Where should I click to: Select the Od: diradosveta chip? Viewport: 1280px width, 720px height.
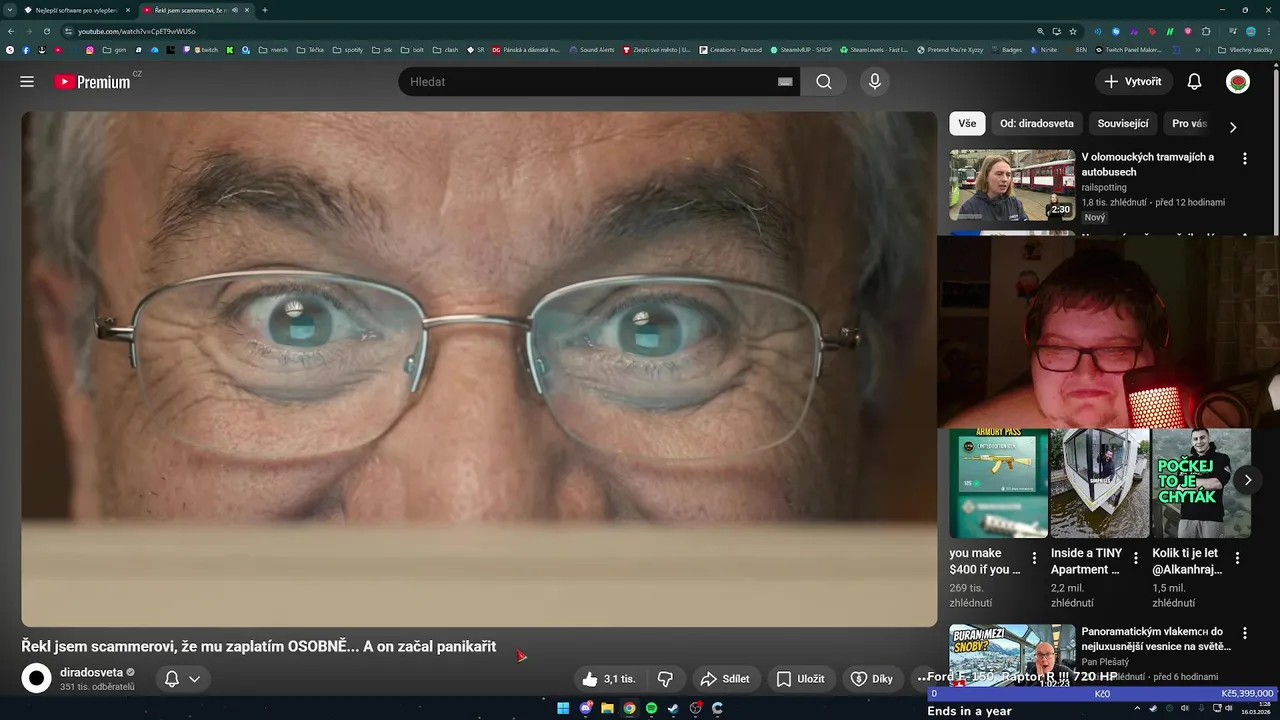(x=1037, y=124)
